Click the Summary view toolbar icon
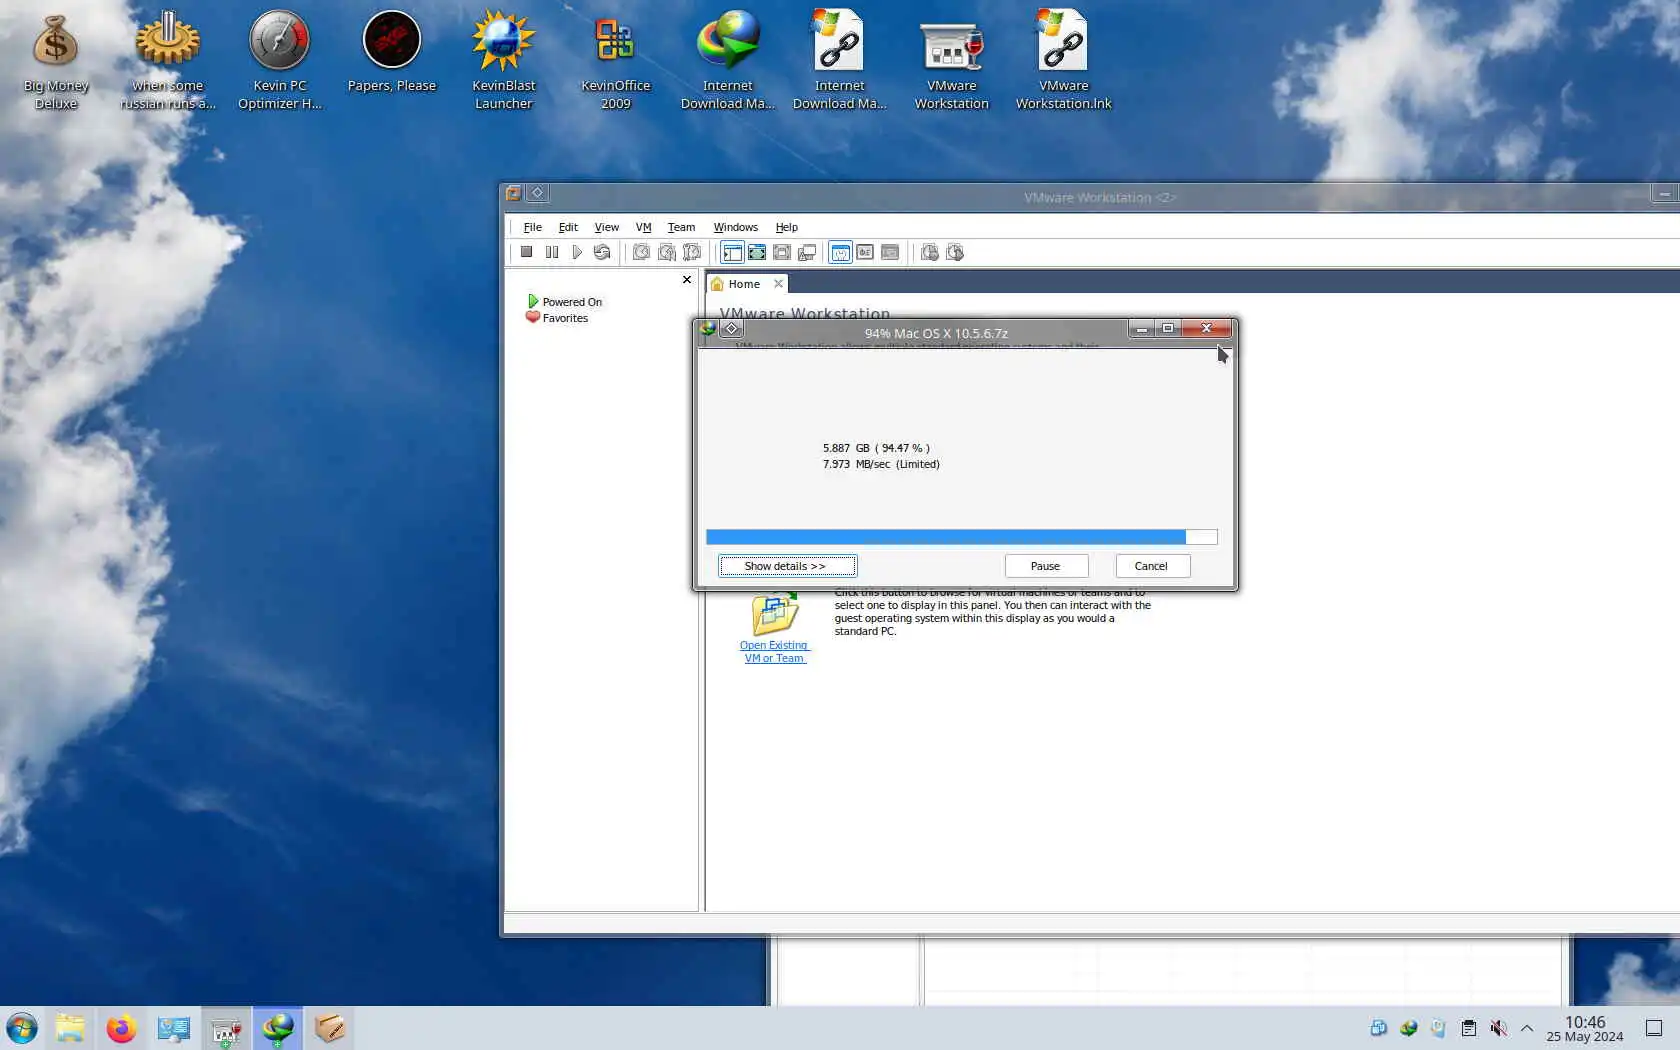1680x1050 pixels. [840, 252]
